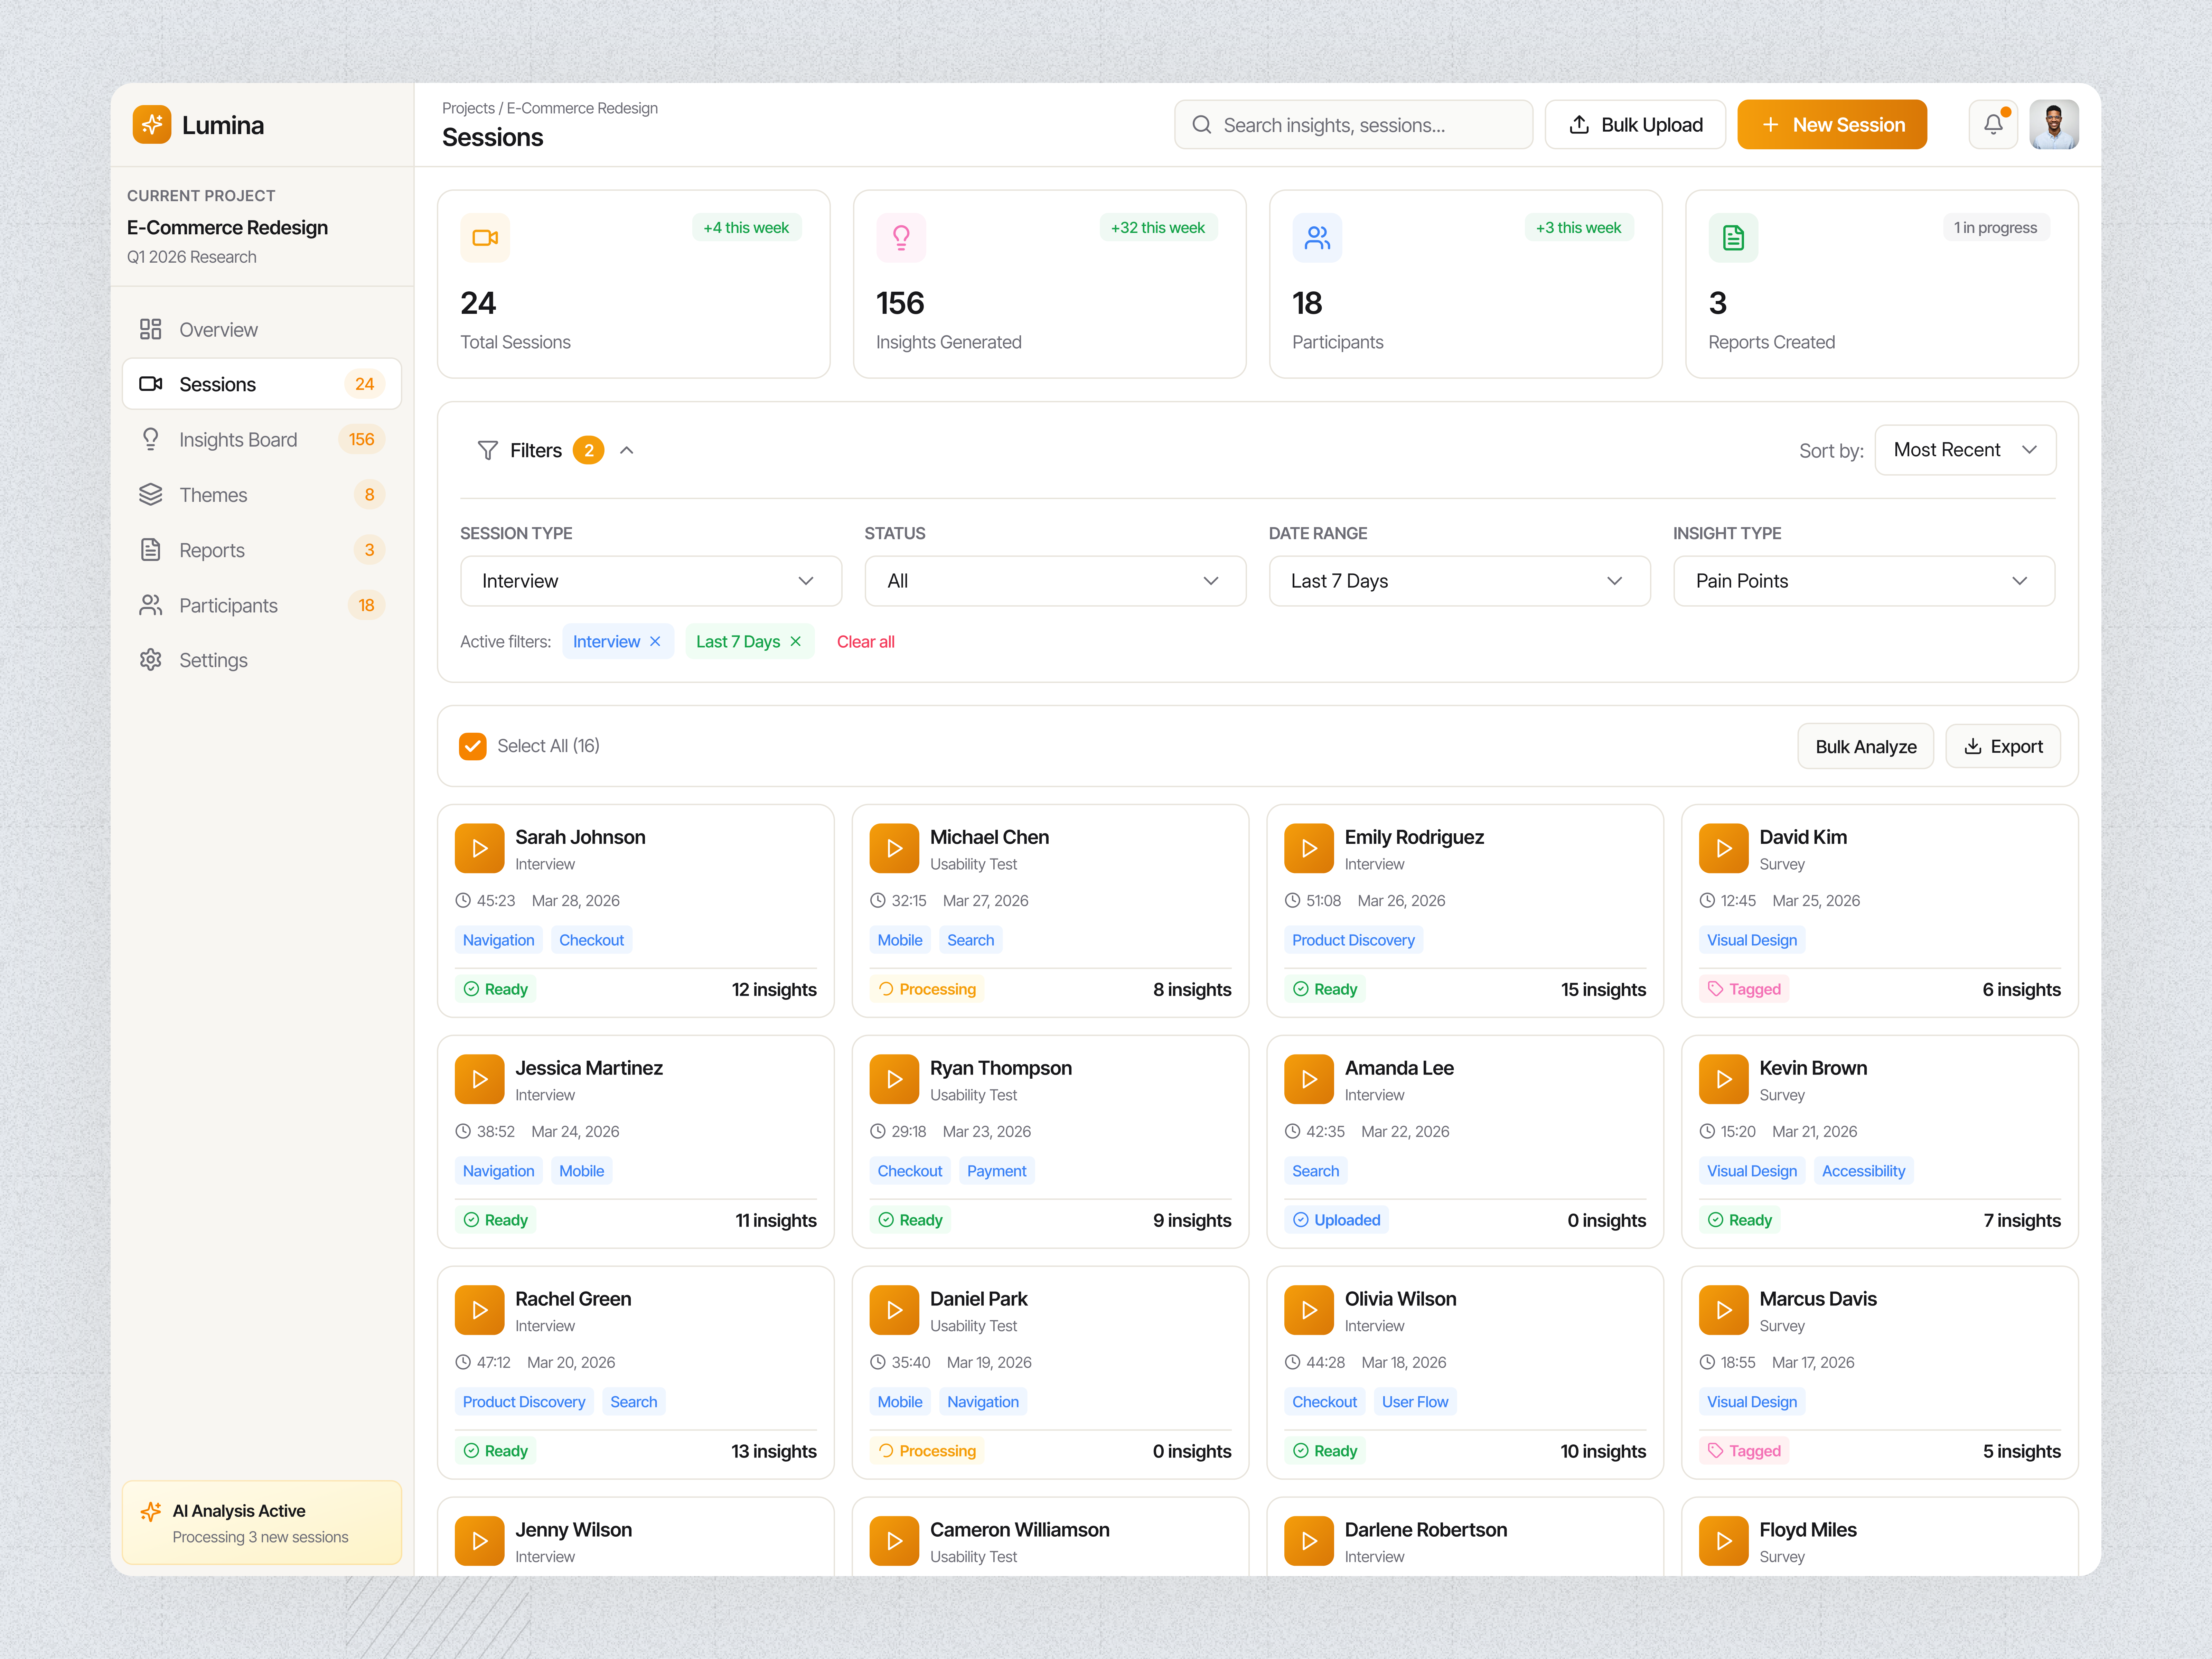Start a New Session

(x=1832, y=125)
